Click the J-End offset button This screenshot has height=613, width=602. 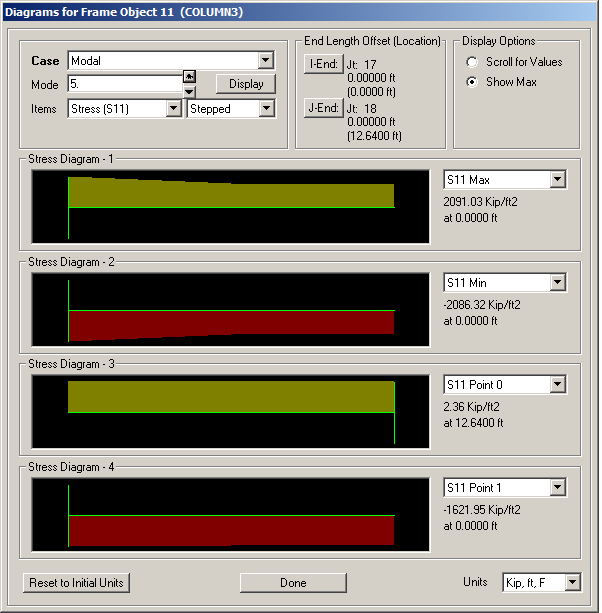coord(323,108)
